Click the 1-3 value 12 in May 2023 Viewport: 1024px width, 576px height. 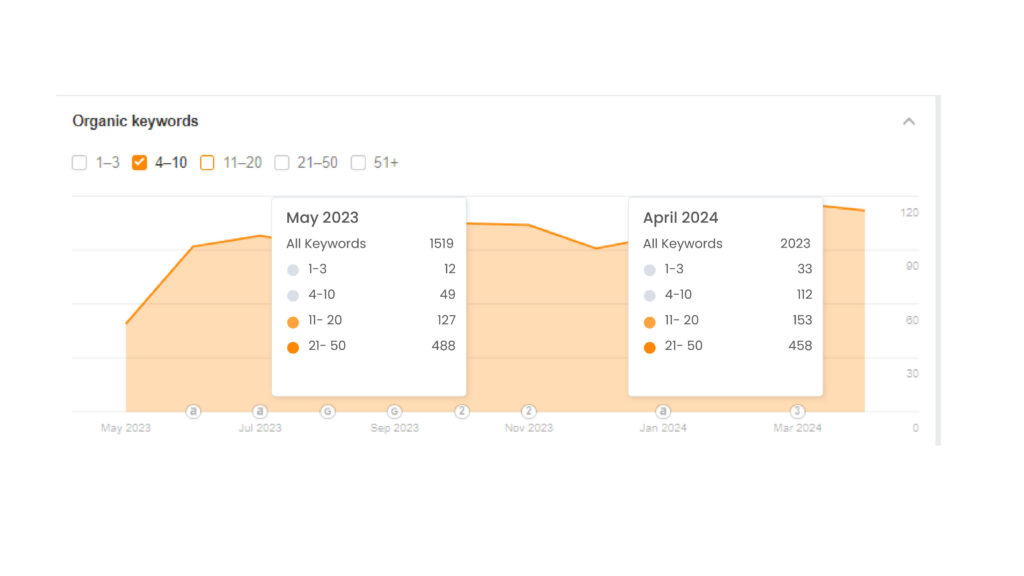click(449, 269)
